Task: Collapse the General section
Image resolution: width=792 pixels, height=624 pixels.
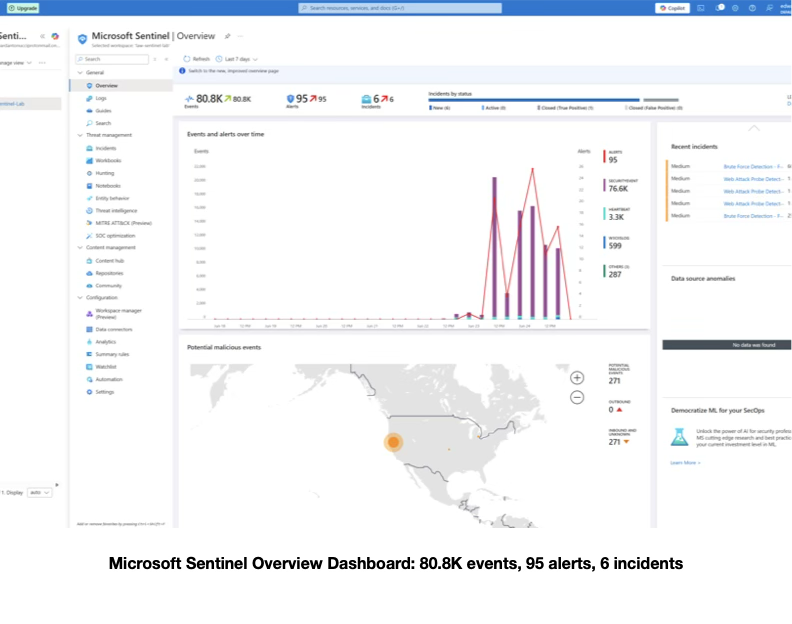Action: pyautogui.click(x=80, y=73)
